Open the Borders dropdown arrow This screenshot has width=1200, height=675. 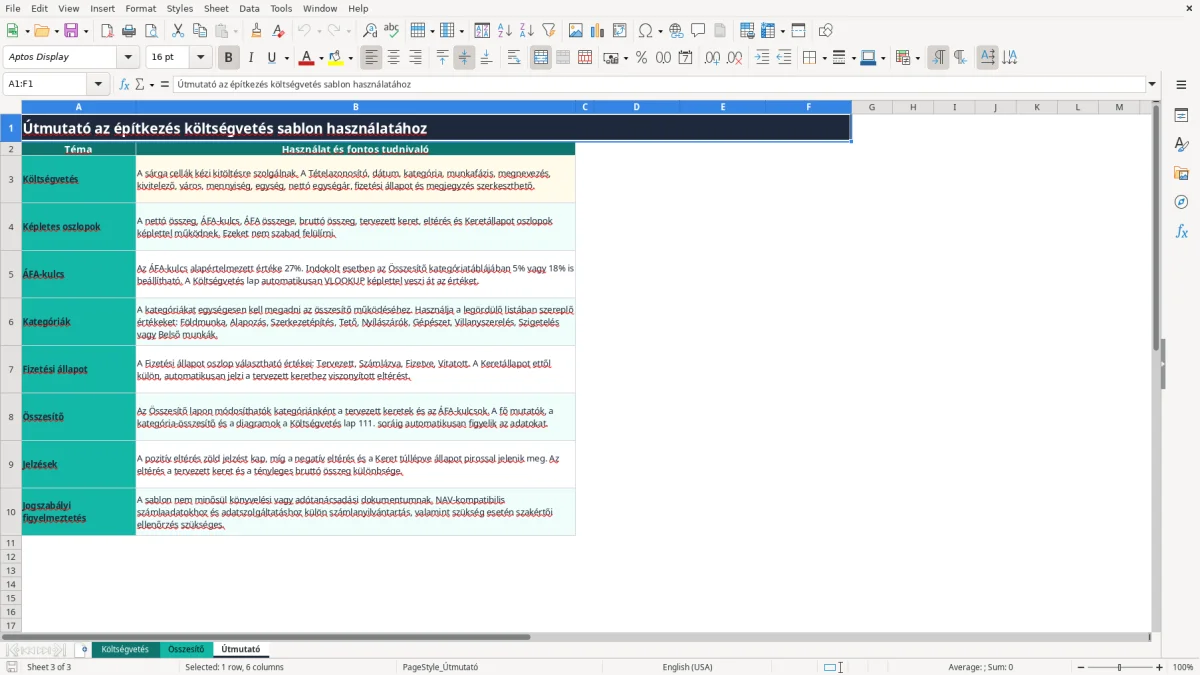click(x=823, y=58)
